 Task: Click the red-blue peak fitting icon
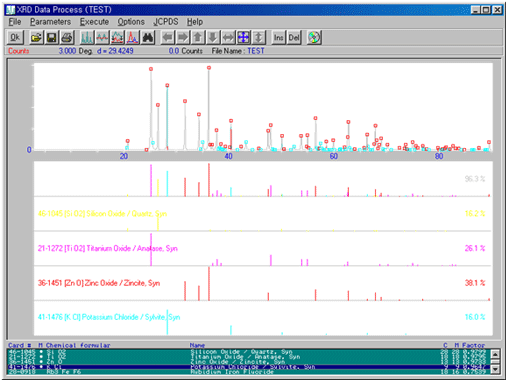coord(133,37)
